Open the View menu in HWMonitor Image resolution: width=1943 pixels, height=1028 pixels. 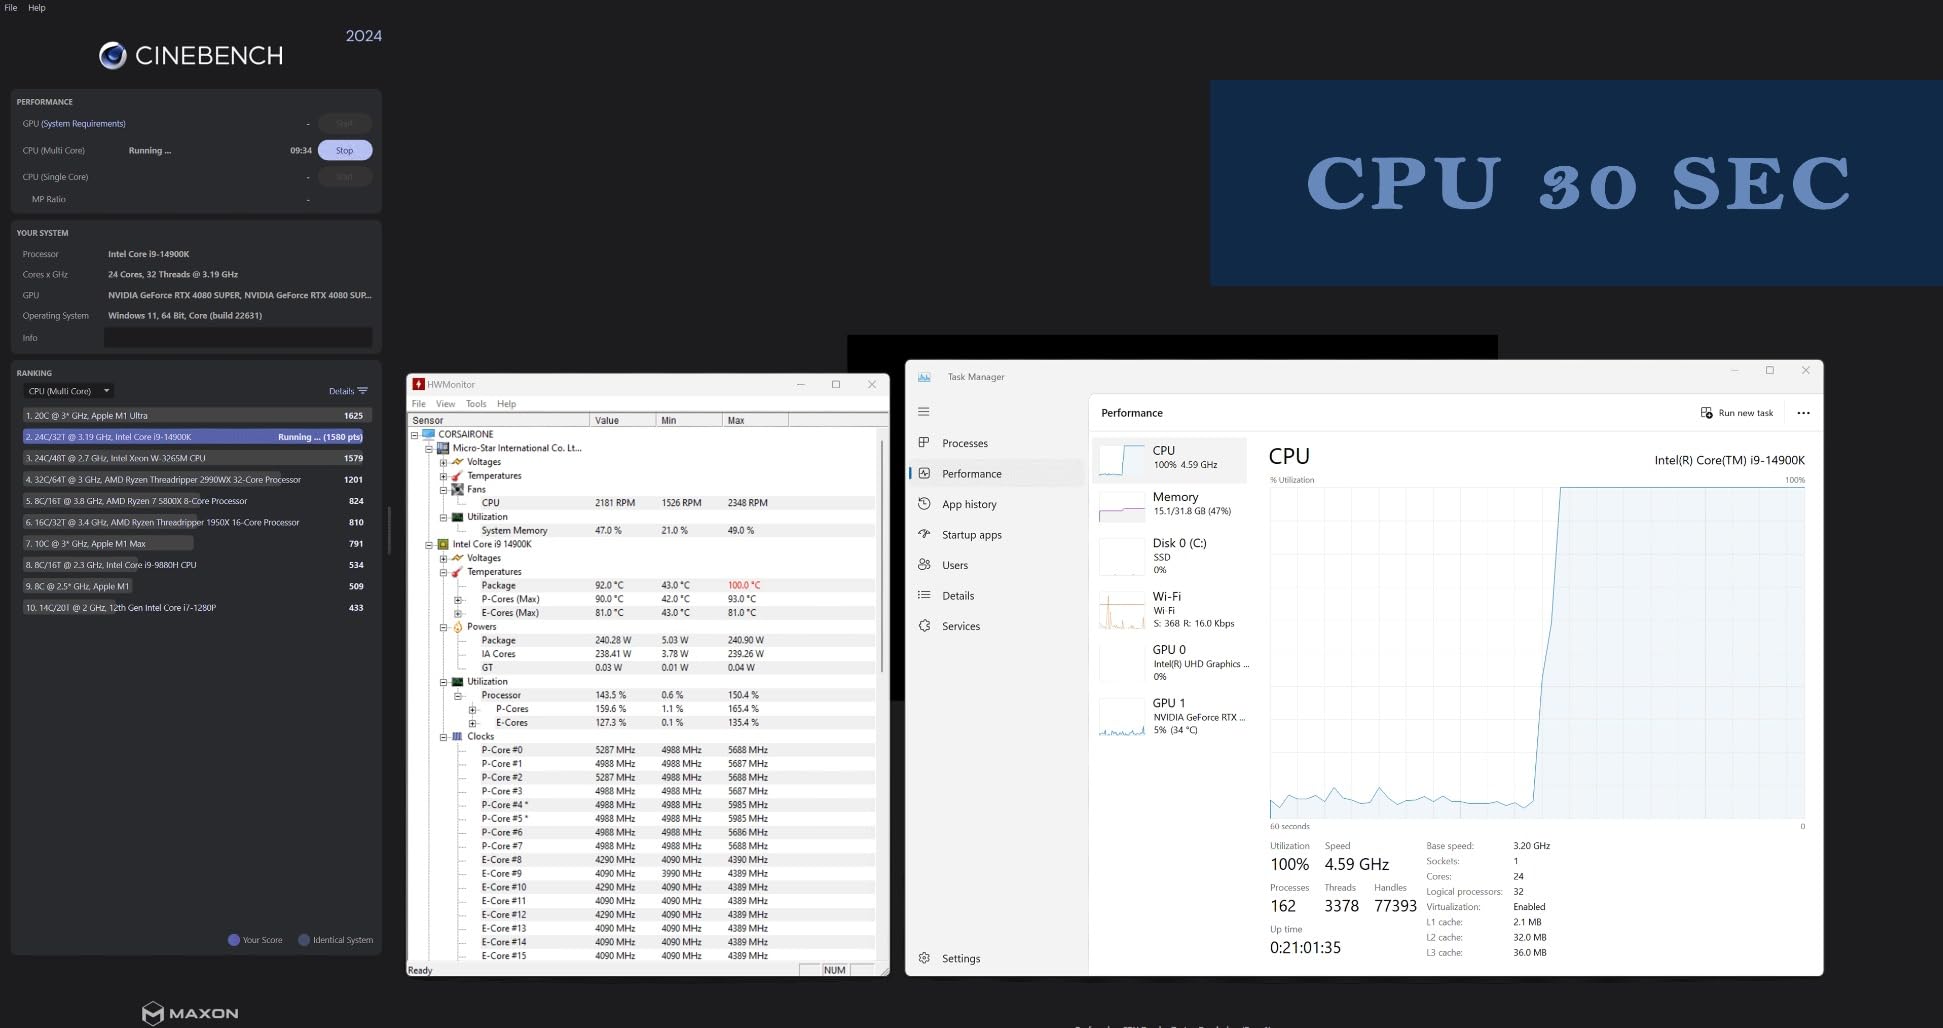(445, 404)
